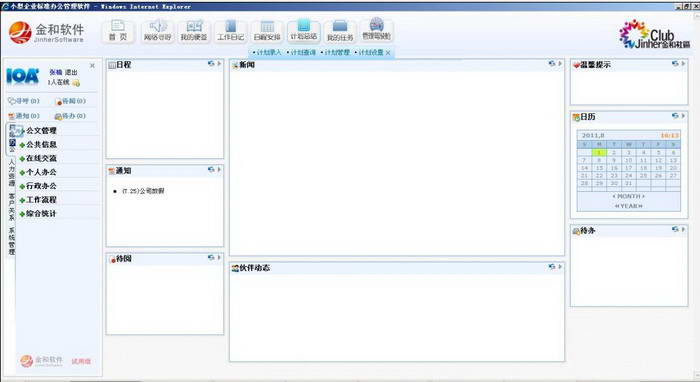
Task: Expand the 公文管理 tree item
Action: (x=41, y=131)
